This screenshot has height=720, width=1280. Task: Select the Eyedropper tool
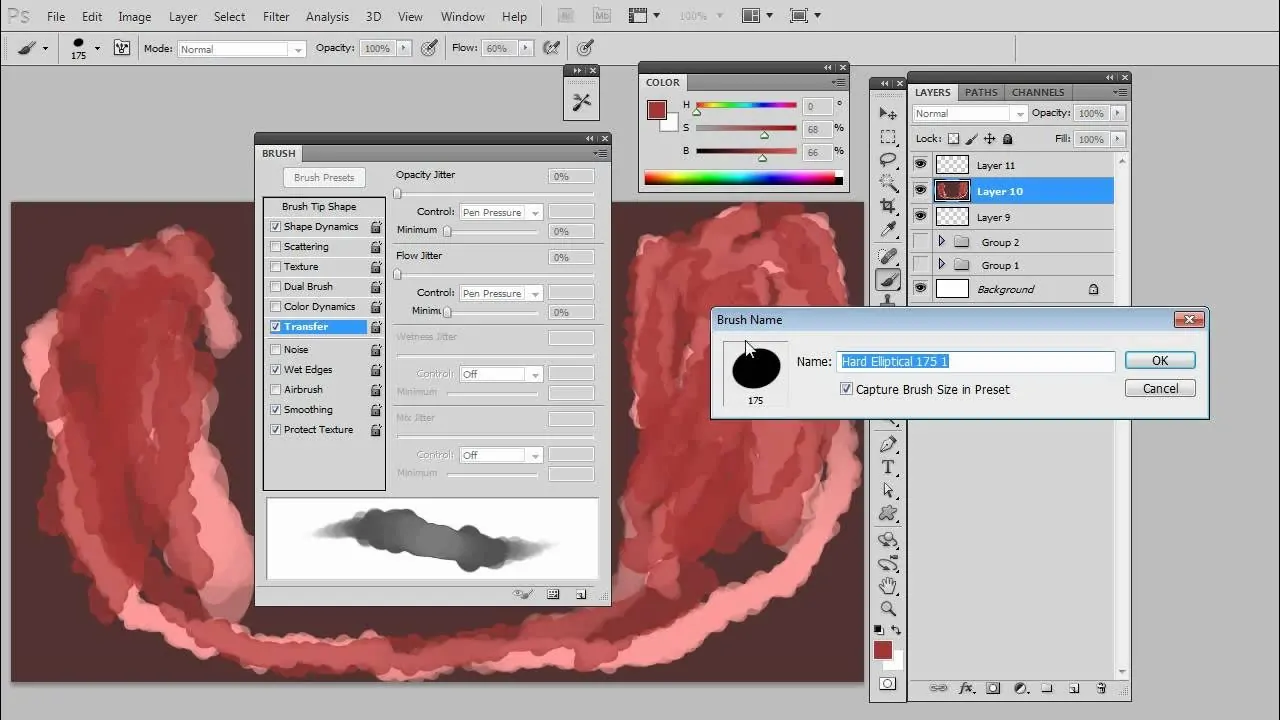(x=888, y=229)
